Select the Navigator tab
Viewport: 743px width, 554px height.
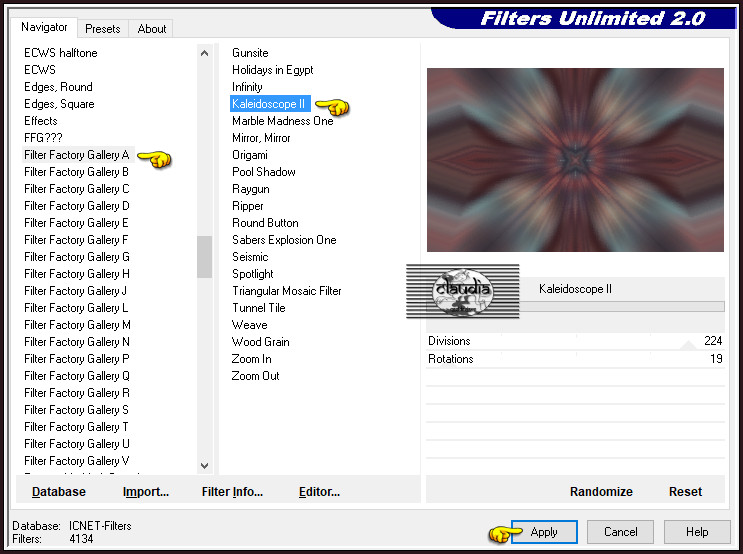click(x=44, y=27)
